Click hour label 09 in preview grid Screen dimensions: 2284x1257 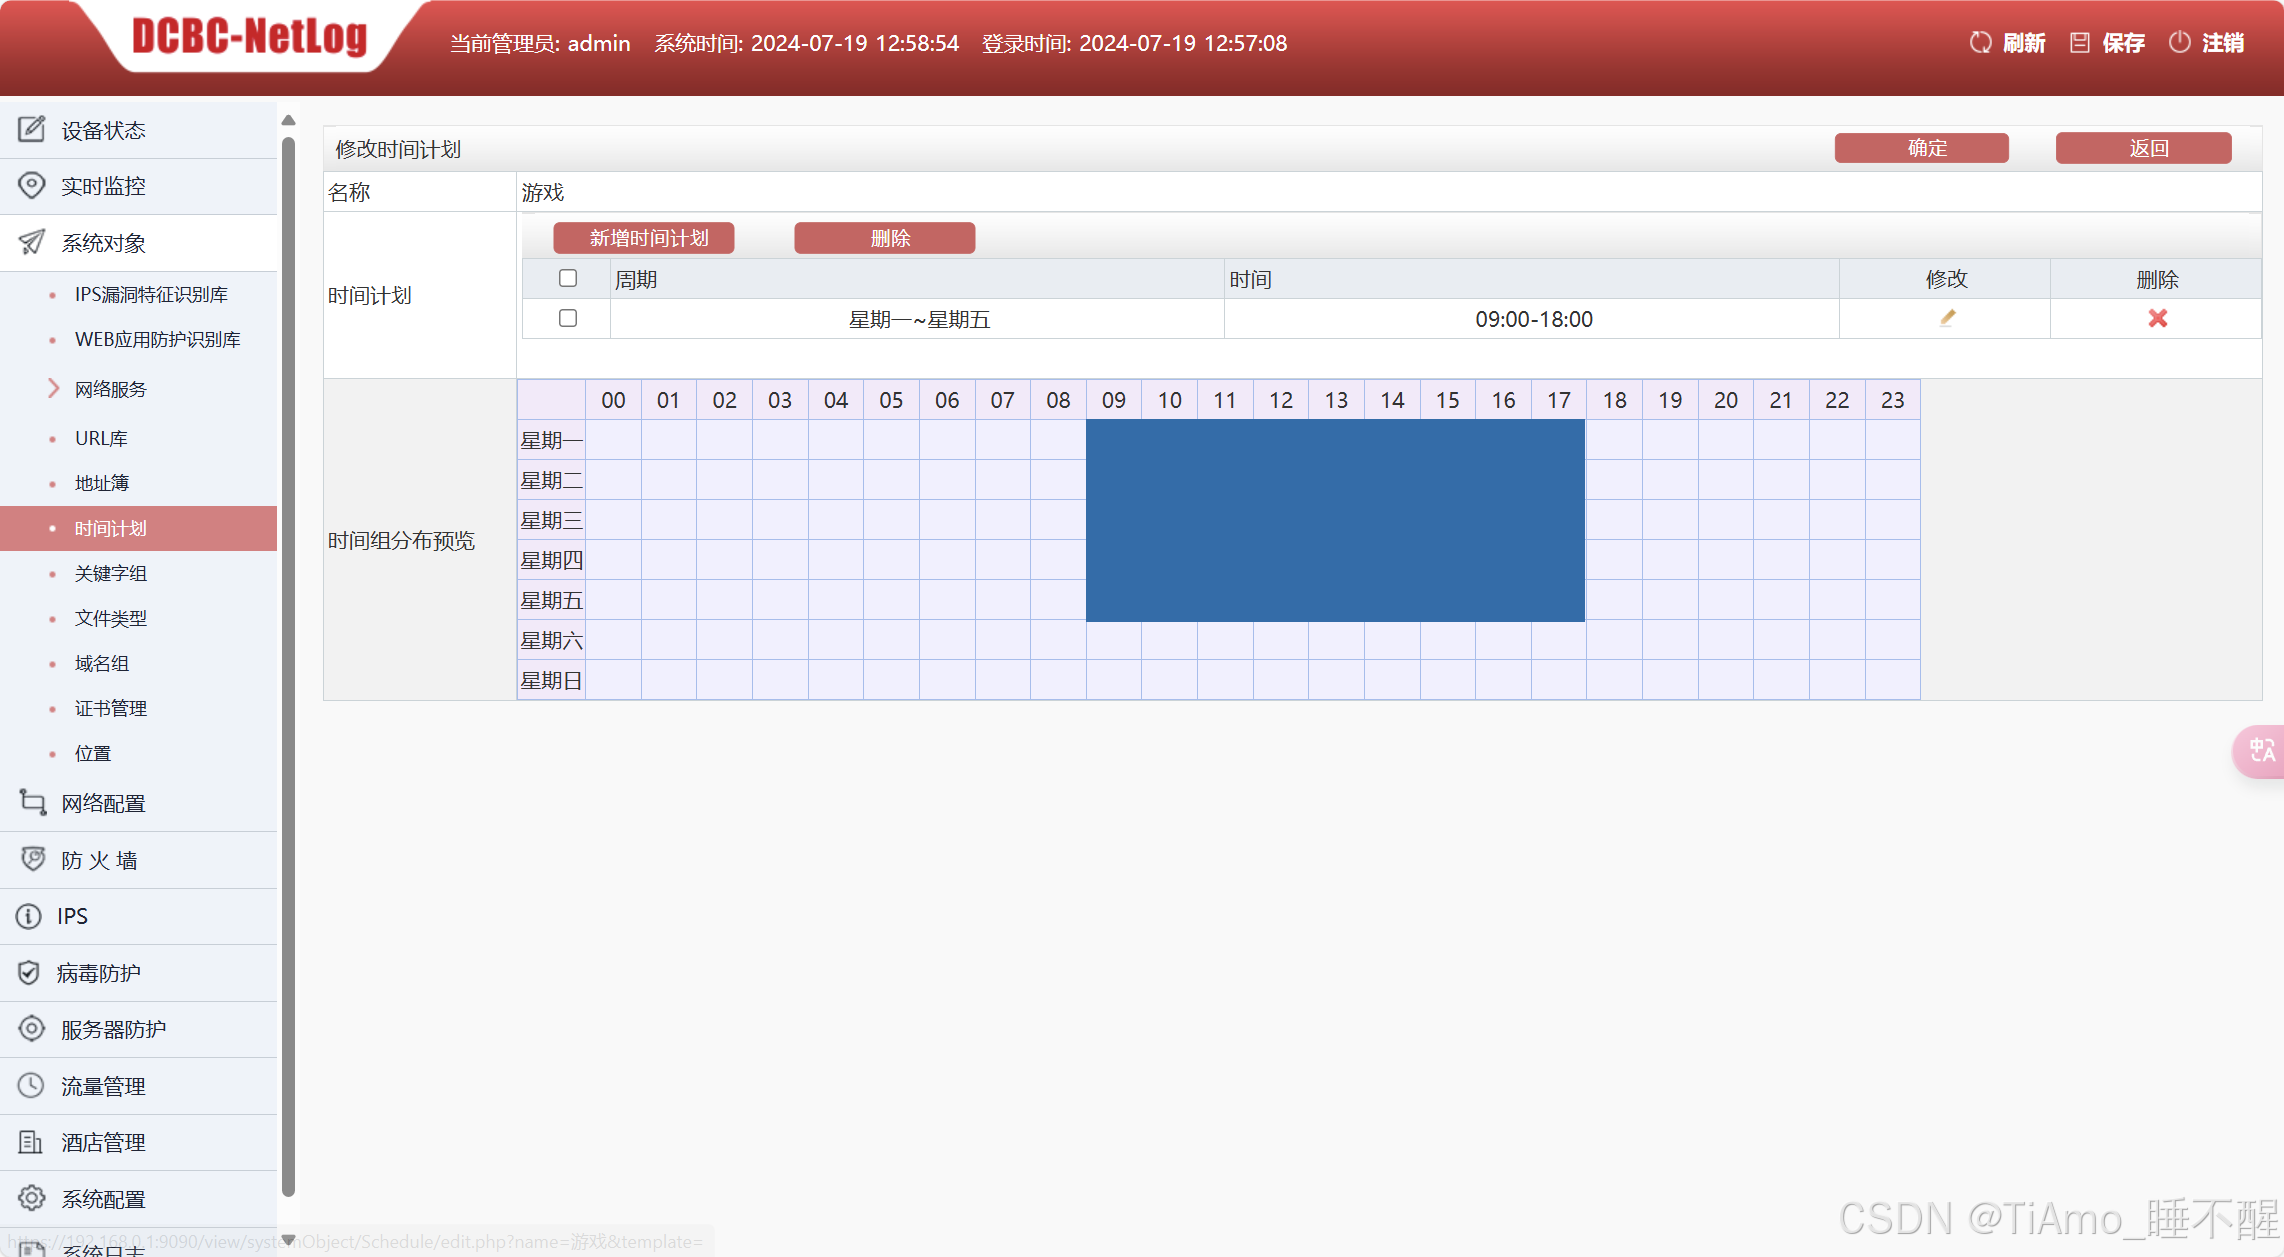tap(1114, 400)
